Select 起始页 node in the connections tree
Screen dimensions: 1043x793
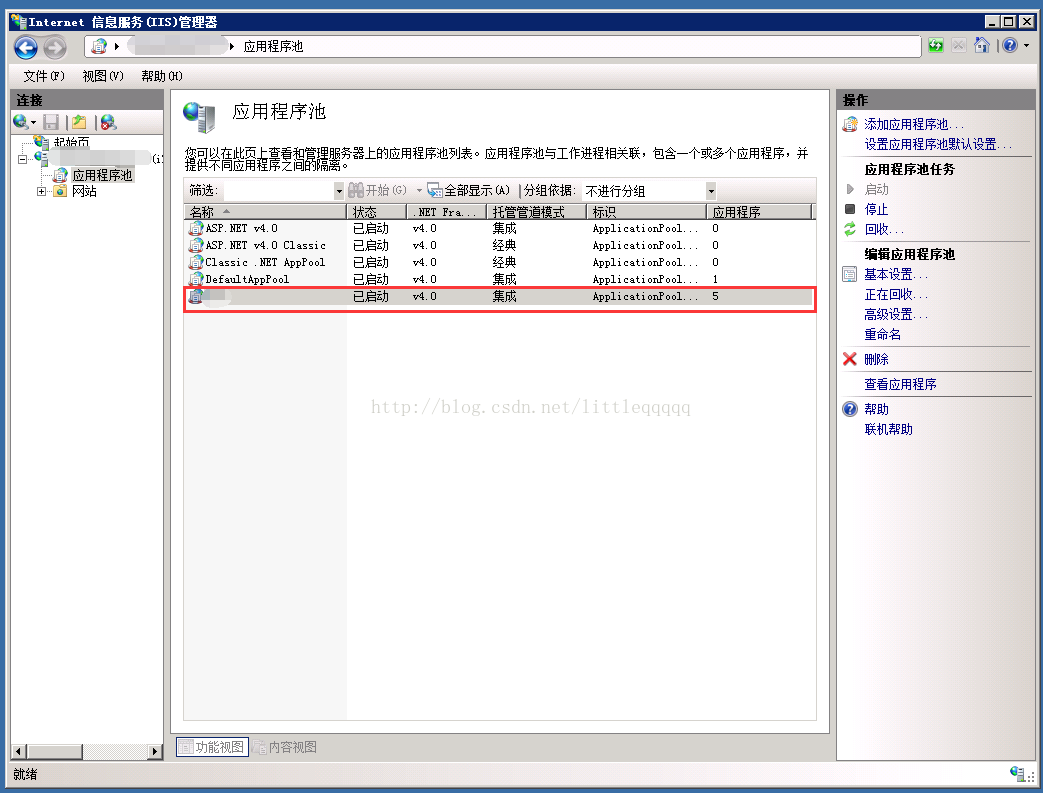pos(71,142)
